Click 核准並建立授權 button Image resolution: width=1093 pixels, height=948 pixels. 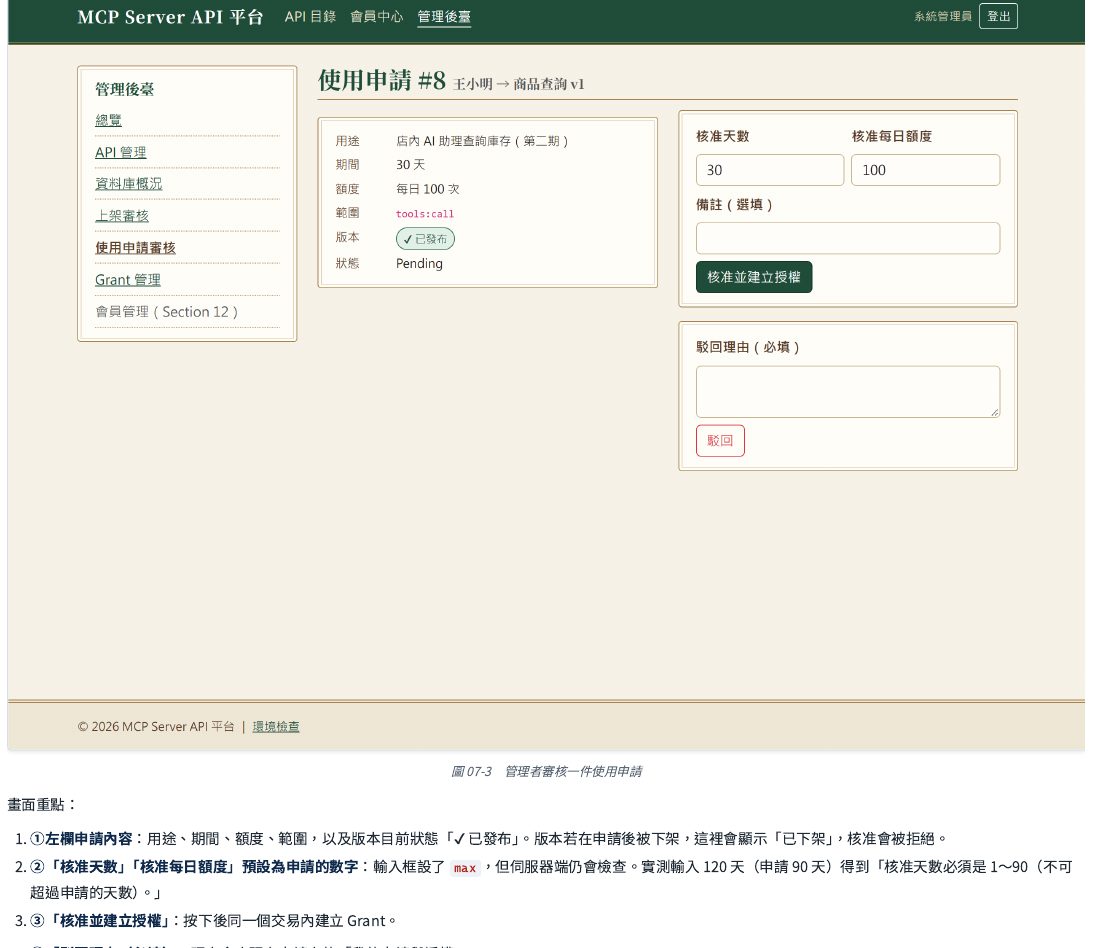click(754, 277)
